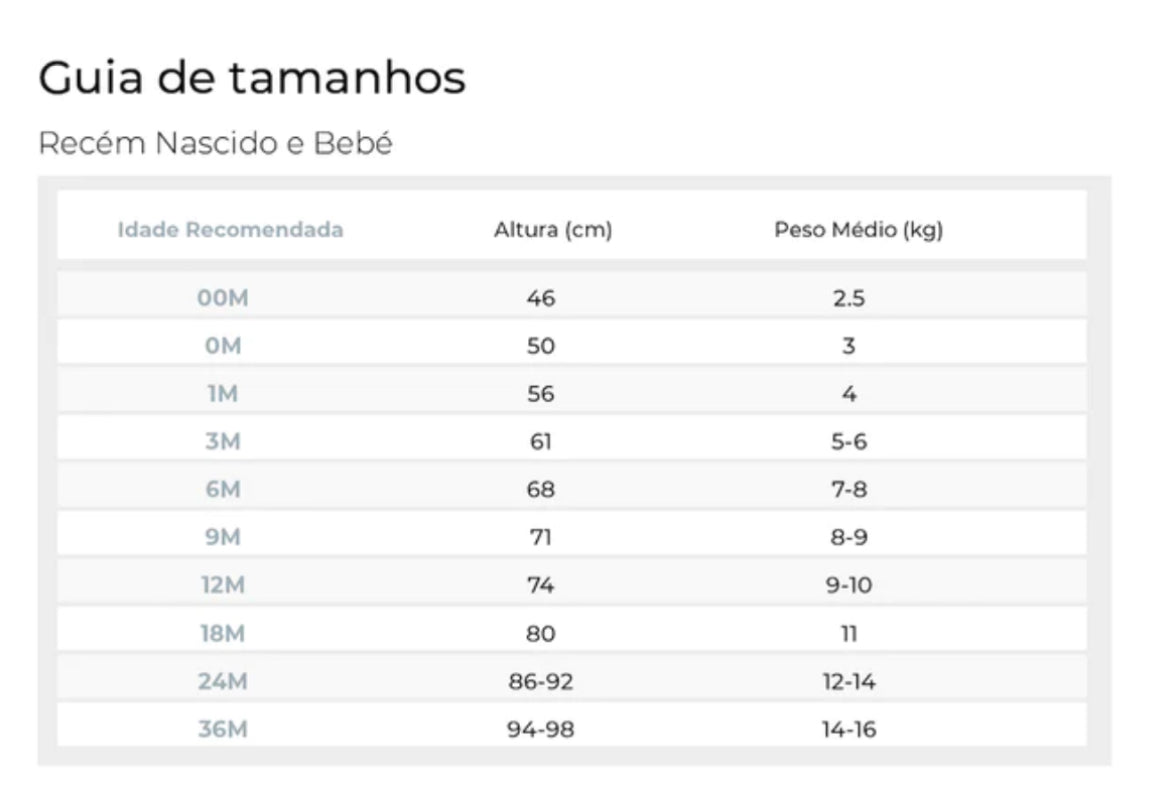Viewport: 1166px width, 789px height.
Task: Select the 36M size row label
Action: coord(223,730)
